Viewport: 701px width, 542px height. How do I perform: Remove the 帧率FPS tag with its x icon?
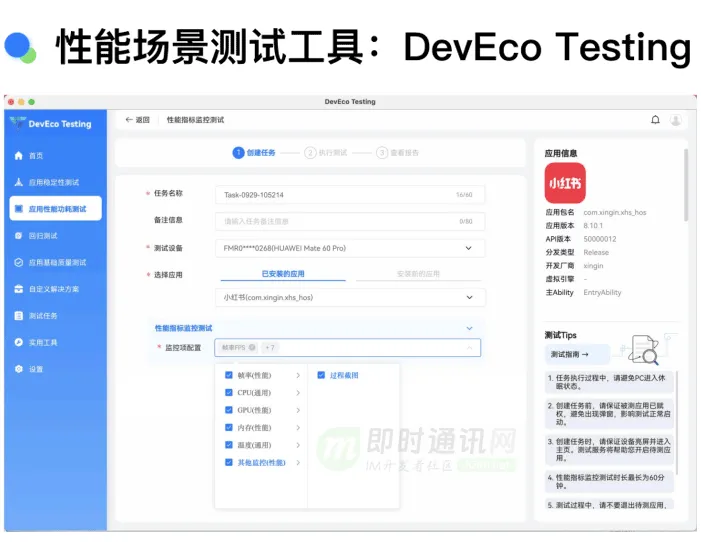click(x=252, y=347)
